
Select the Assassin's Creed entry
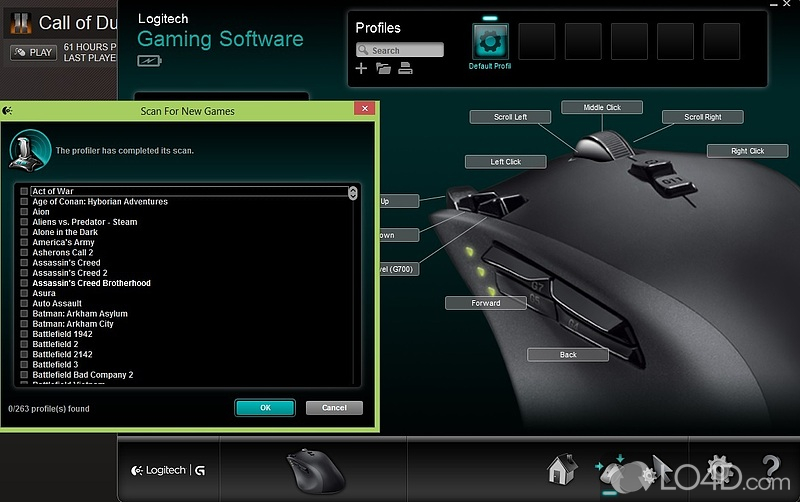66,263
